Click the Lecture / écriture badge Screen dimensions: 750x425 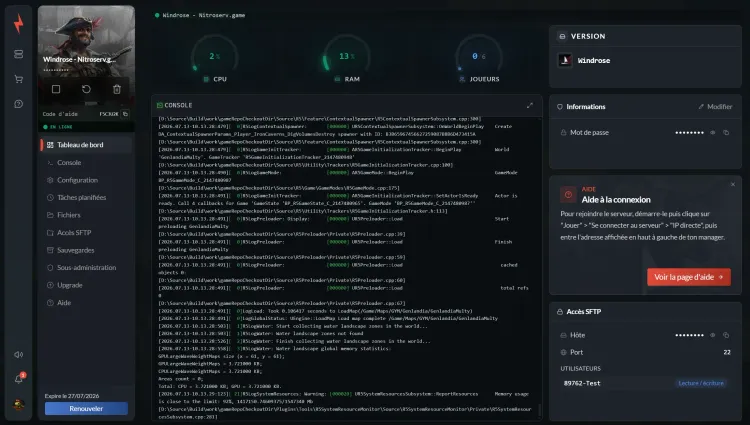click(701, 383)
